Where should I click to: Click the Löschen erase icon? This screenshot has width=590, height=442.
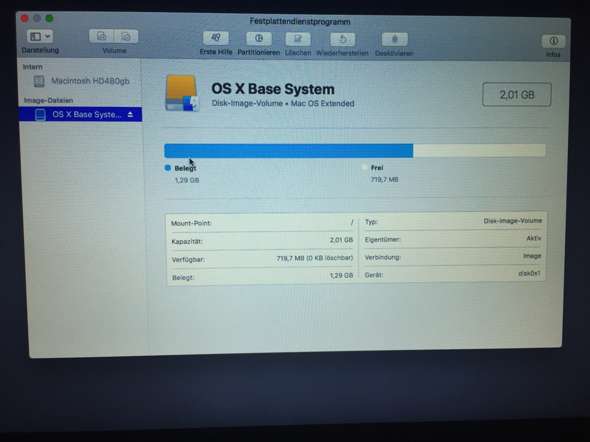pos(298,39)
